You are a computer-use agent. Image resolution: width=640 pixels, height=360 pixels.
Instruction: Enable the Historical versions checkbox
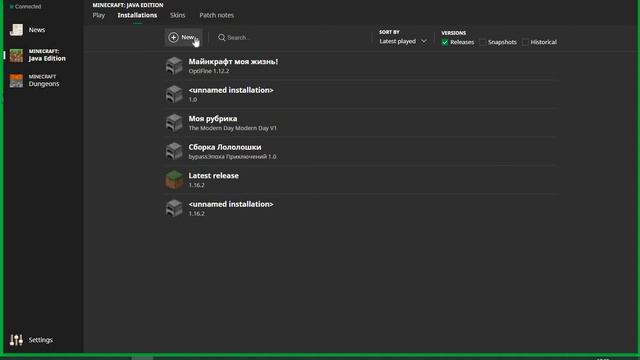525,42
